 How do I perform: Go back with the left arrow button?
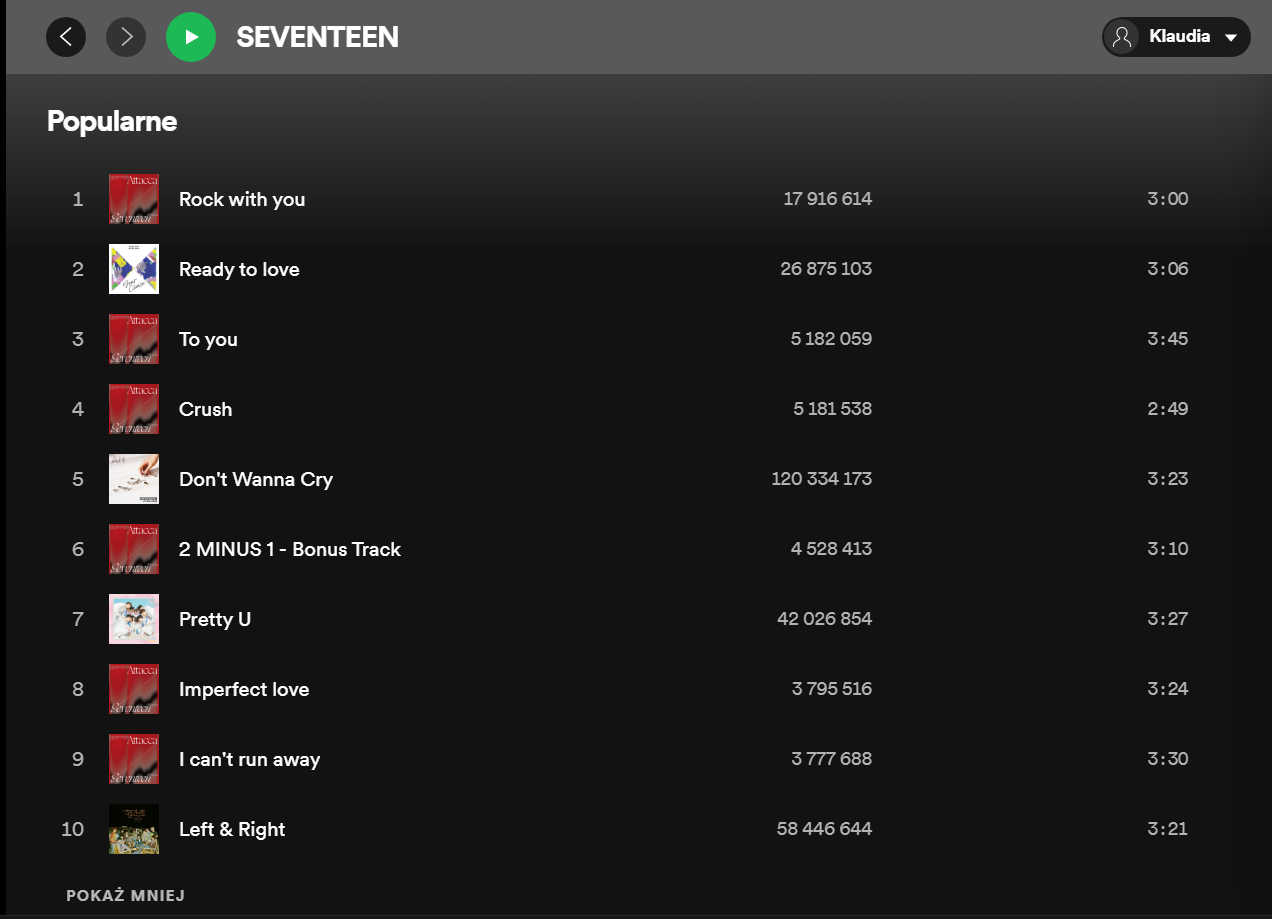[x=66, y=37]
